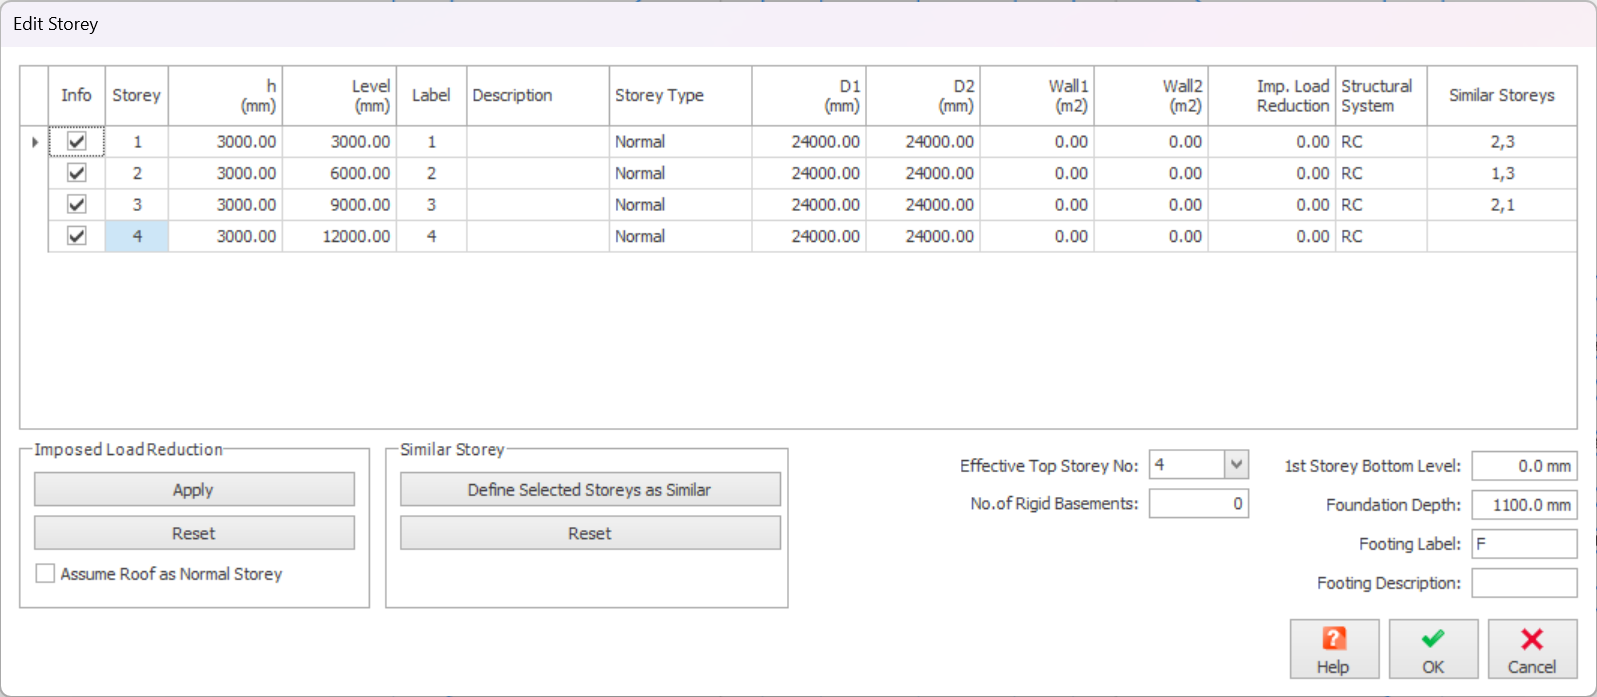Screen dimensions: 1597x697
Task: Click the Help button with question mark icon
Action: pyautogui.click(x=1333, y=649)
